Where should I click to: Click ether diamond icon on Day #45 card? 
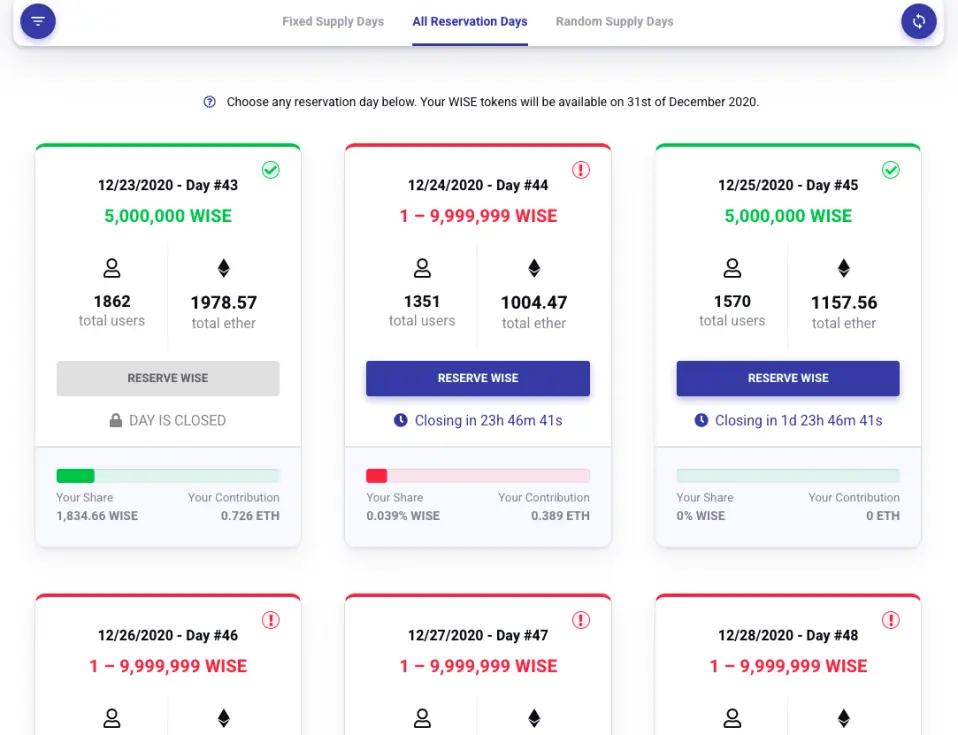tap(844, 268)
